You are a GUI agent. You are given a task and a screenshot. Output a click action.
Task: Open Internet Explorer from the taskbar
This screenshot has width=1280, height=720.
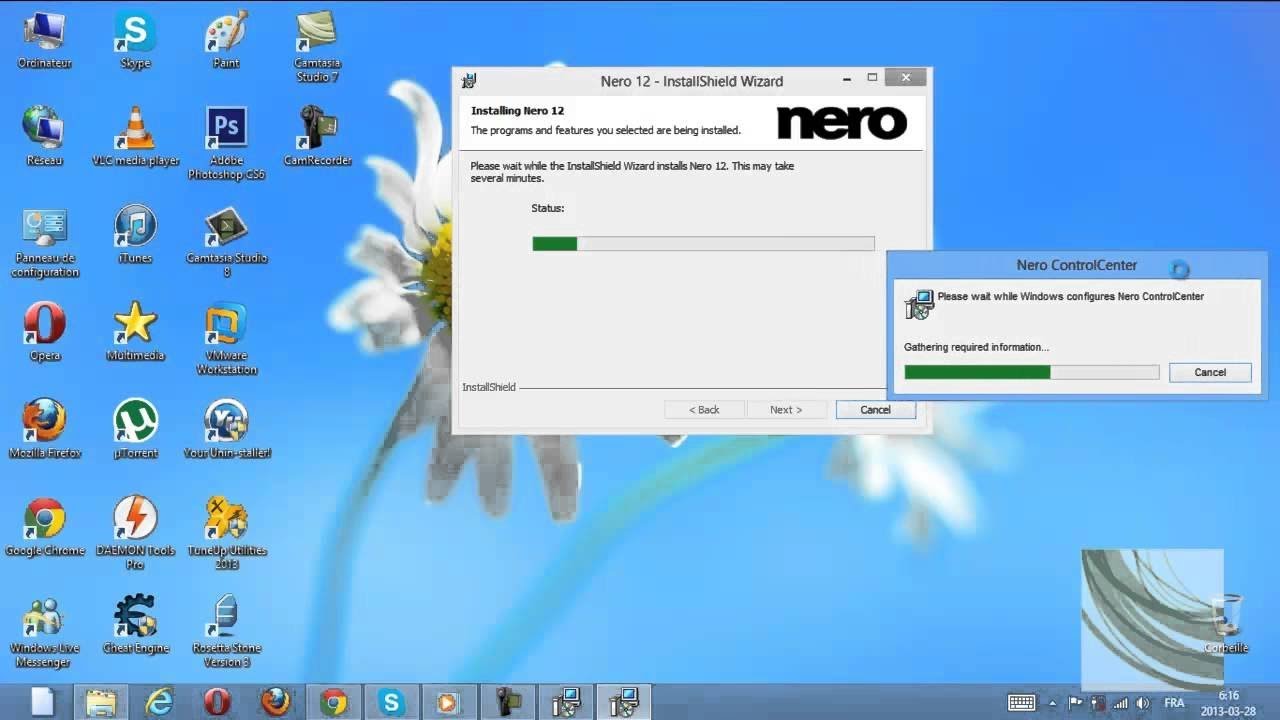pos(159,702)
